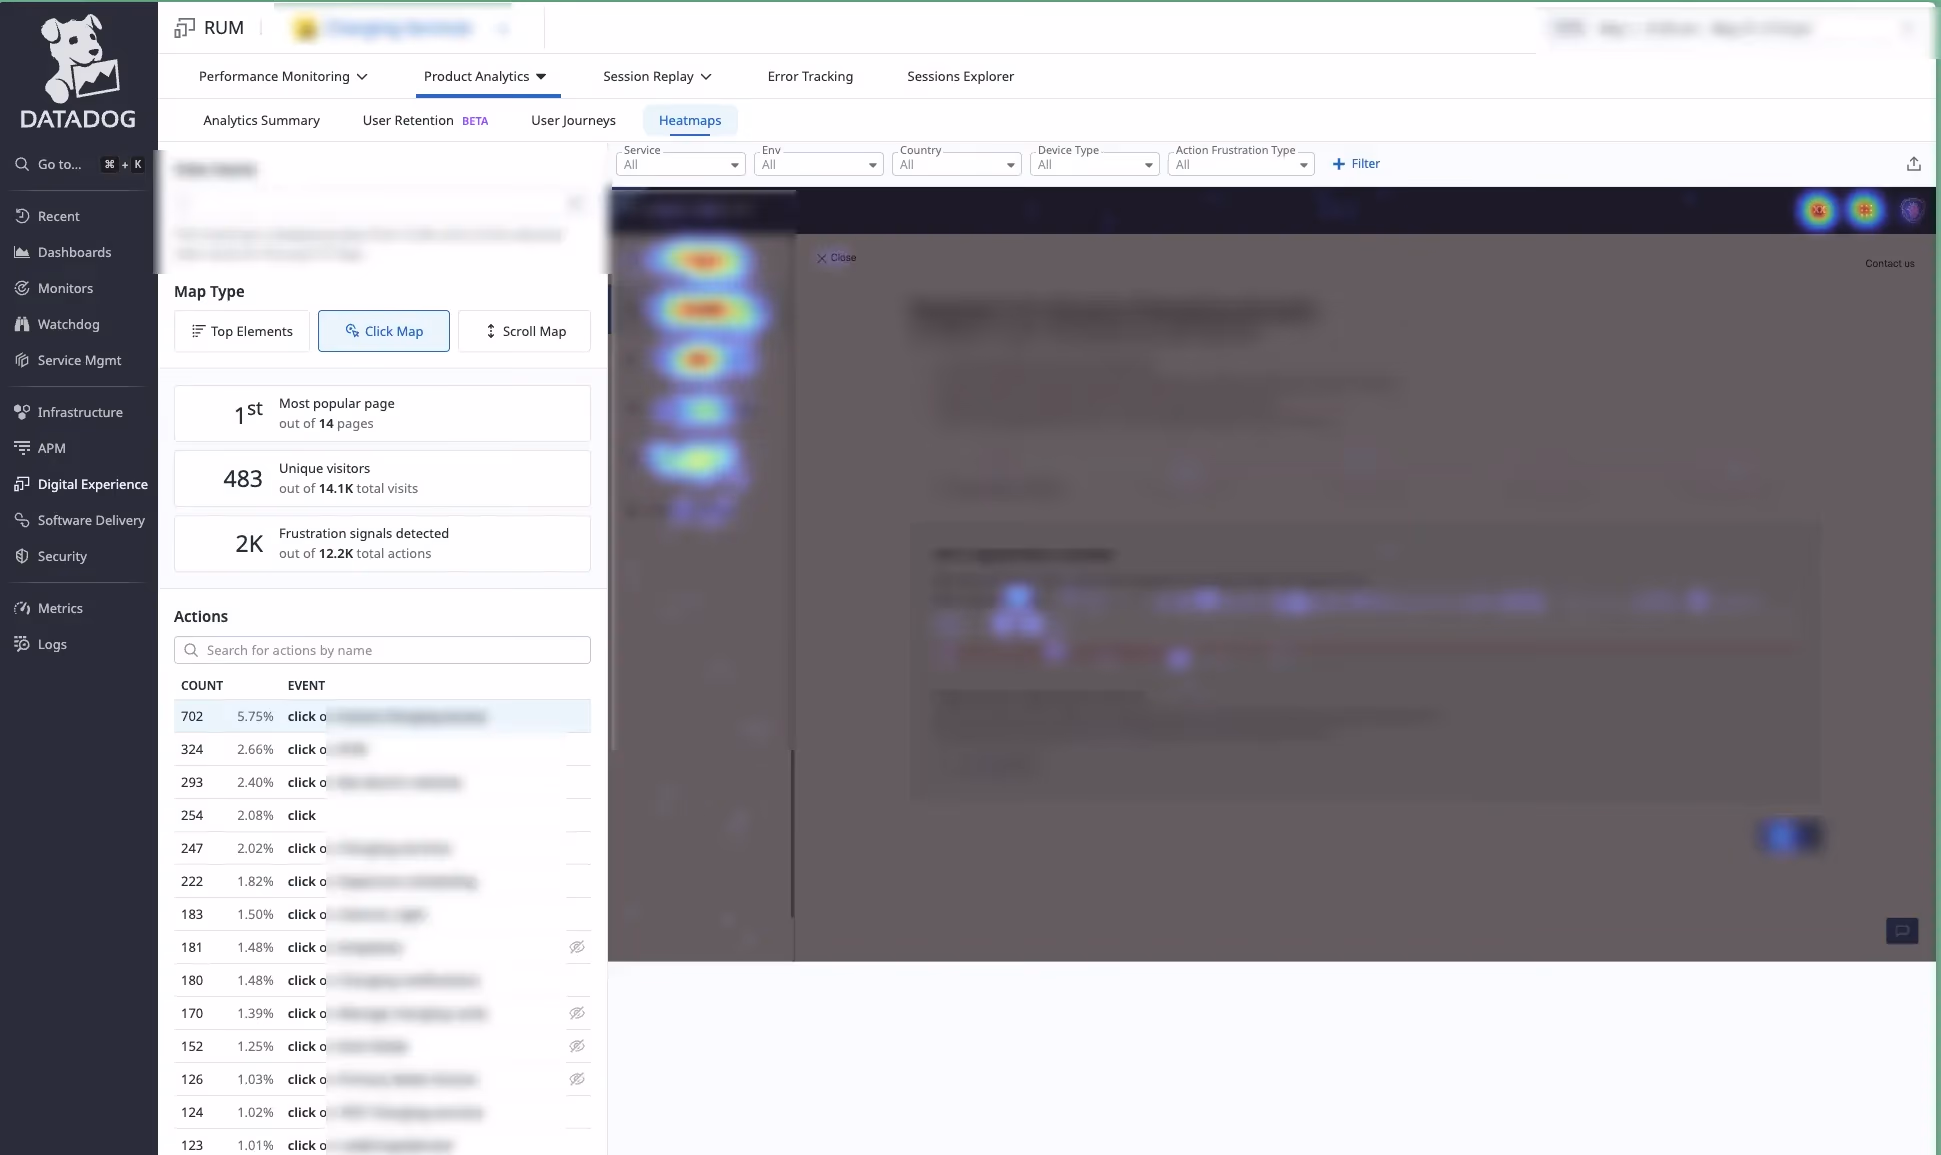Hide the action with count 126

pyautogui.click(x=577, y=1080)
